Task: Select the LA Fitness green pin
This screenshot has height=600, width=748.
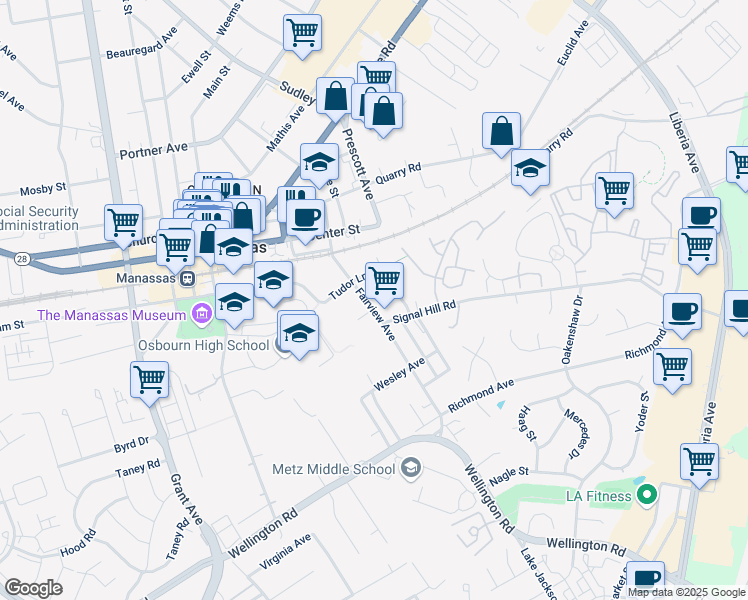Action: point(646,495)
